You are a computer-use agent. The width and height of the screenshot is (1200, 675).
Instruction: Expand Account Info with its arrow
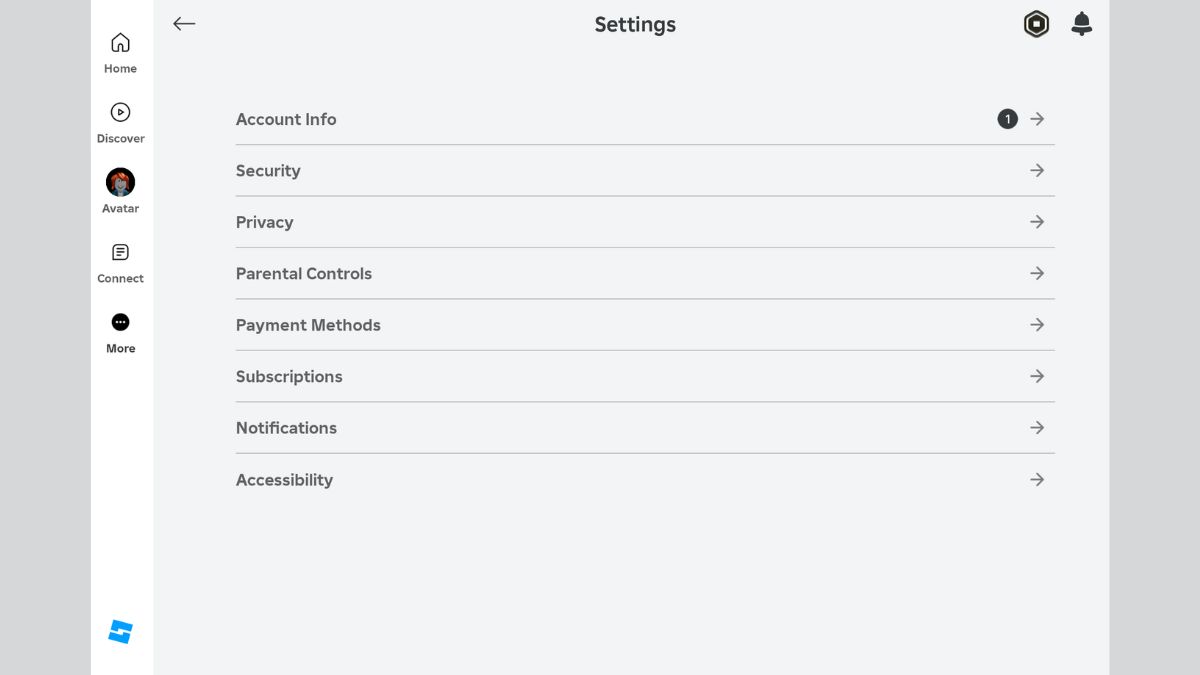pos(1037,119)
